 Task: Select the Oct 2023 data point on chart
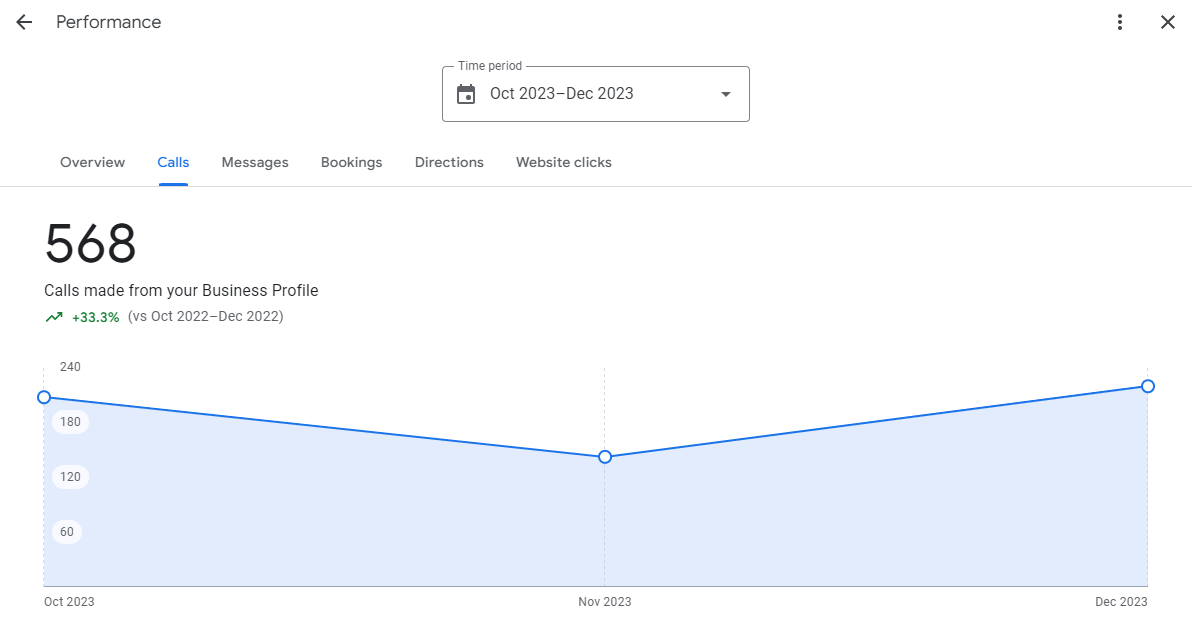pos(44,397)
